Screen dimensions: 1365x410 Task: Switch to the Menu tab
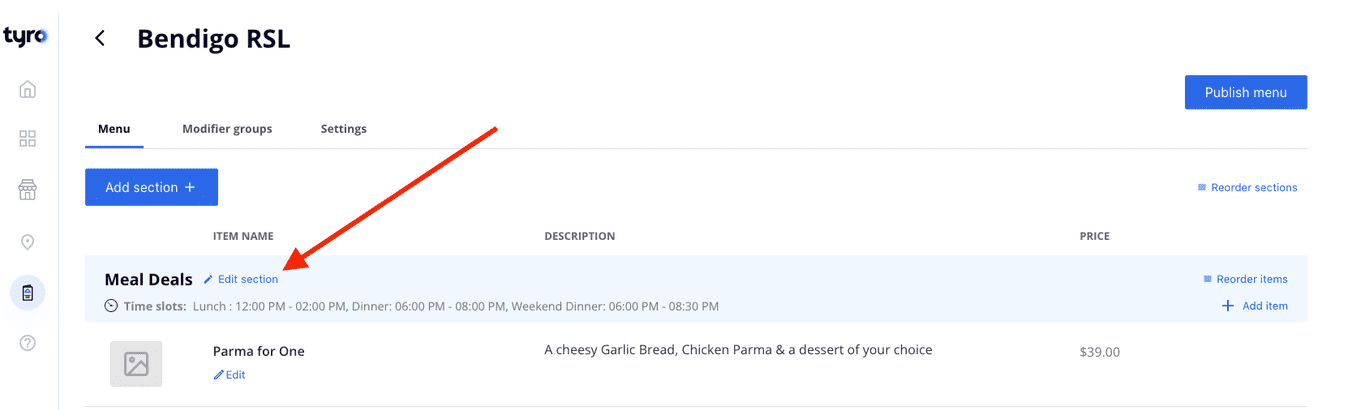pos(114,129)
